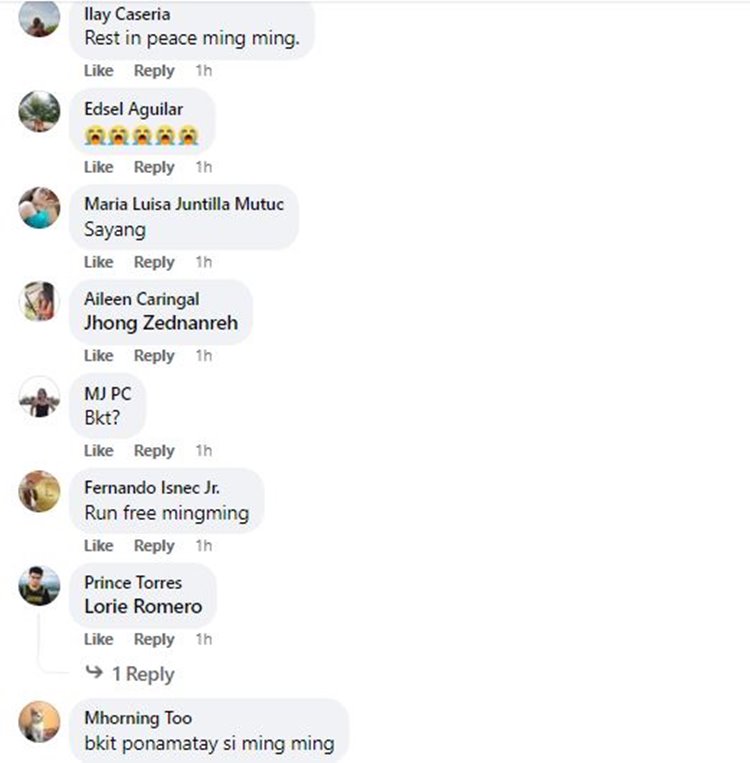The image size is (750, 763).
Task: Open the Mhorning Too name link
Action: point(138,718)
